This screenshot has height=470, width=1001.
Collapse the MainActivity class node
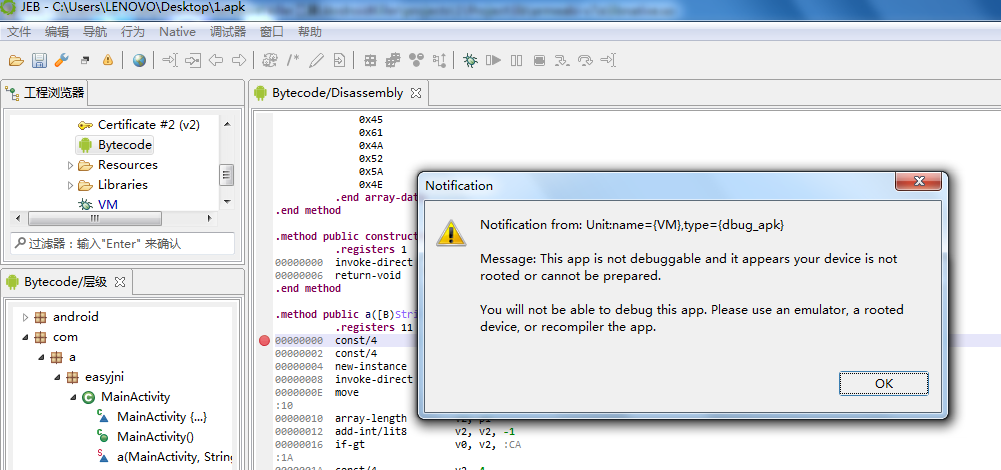click(73, 397)
